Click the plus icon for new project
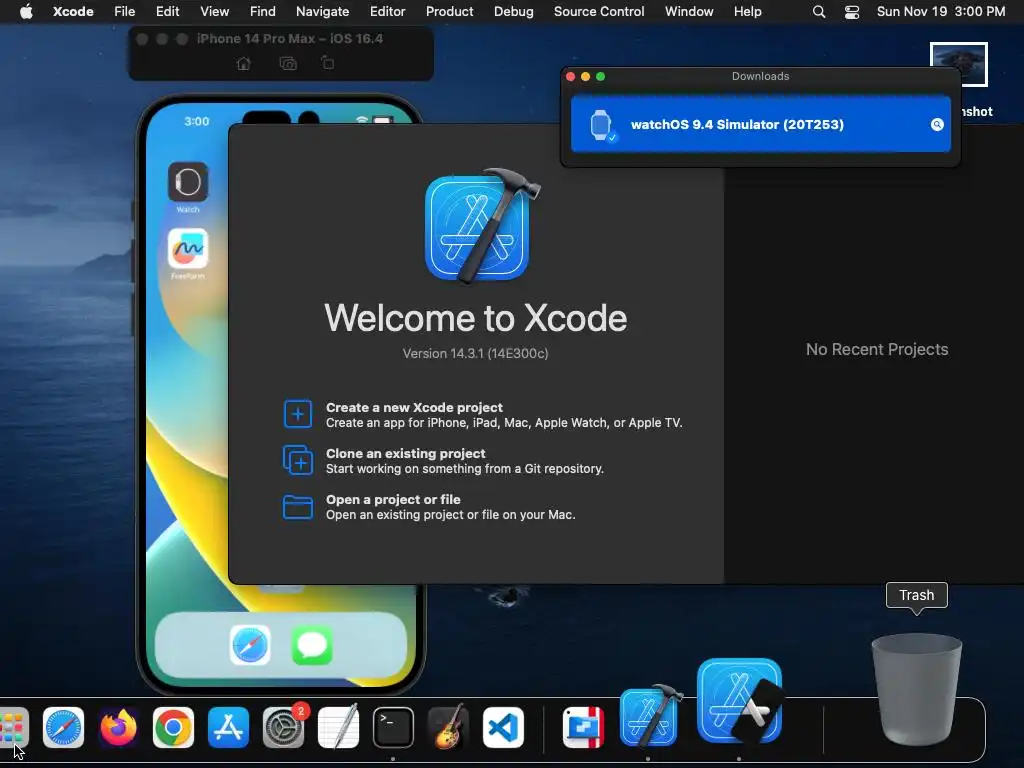 [298, 414]
